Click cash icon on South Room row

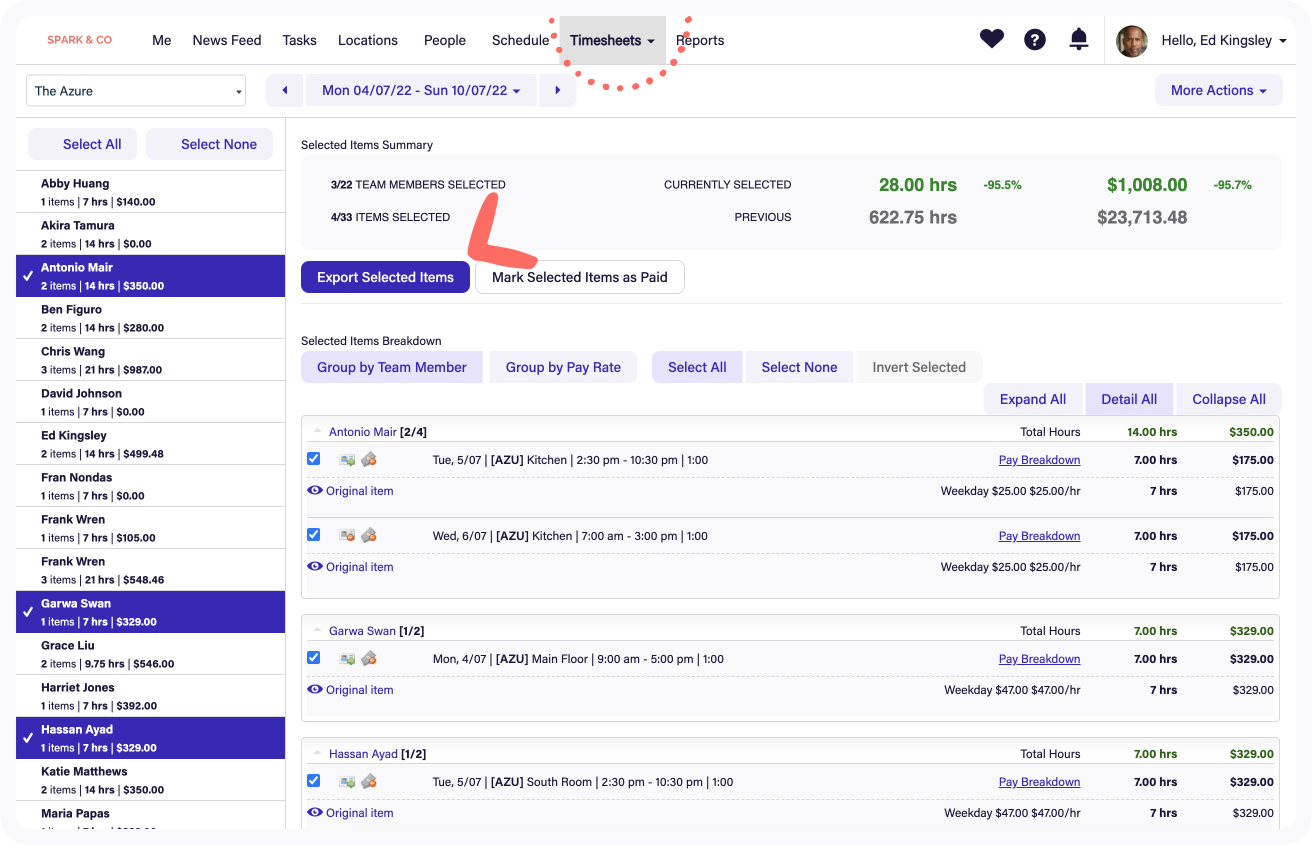[x=368, y=782]
